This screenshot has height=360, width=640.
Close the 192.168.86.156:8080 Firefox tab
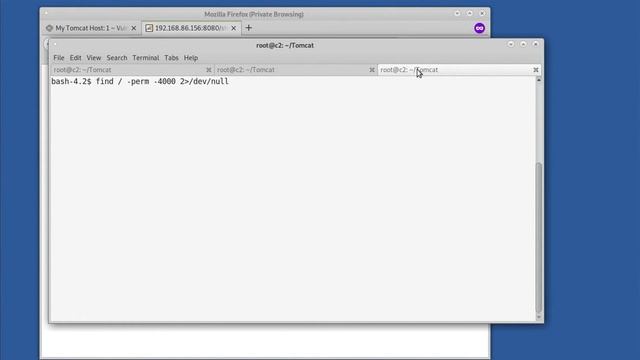[233, 28]
